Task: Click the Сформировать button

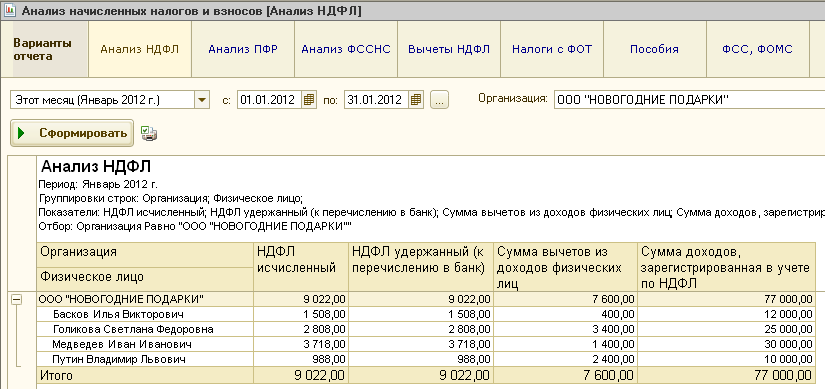Action: (x=72, y=134)
